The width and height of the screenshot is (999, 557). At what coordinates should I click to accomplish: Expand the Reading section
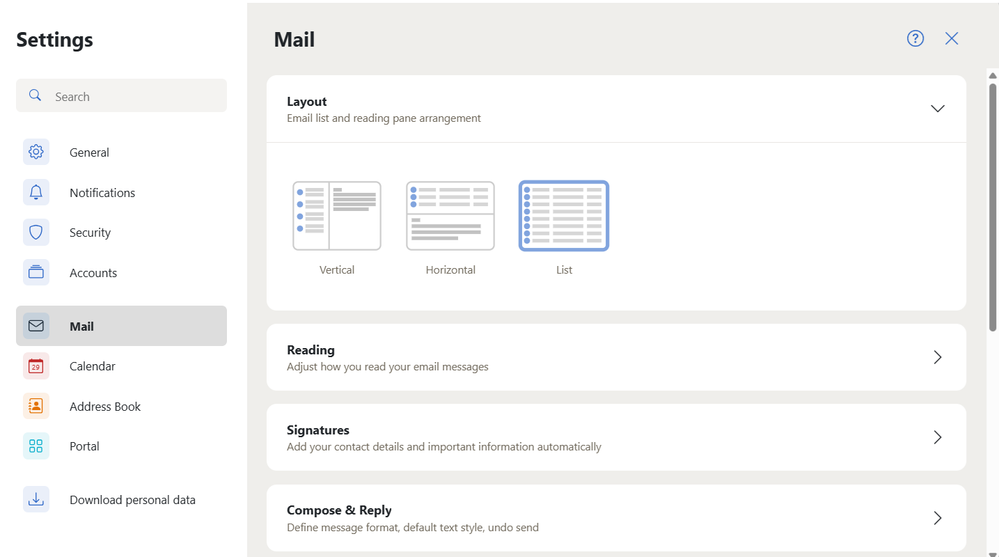tap(937, 357)
